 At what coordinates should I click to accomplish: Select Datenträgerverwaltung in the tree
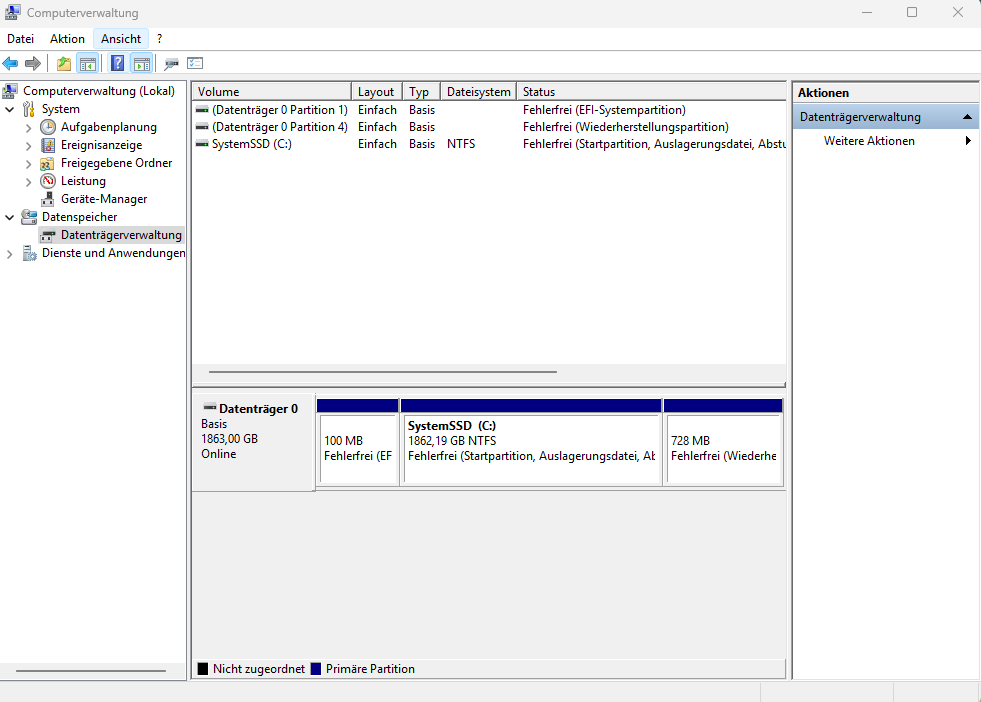(x=121, y=235)
